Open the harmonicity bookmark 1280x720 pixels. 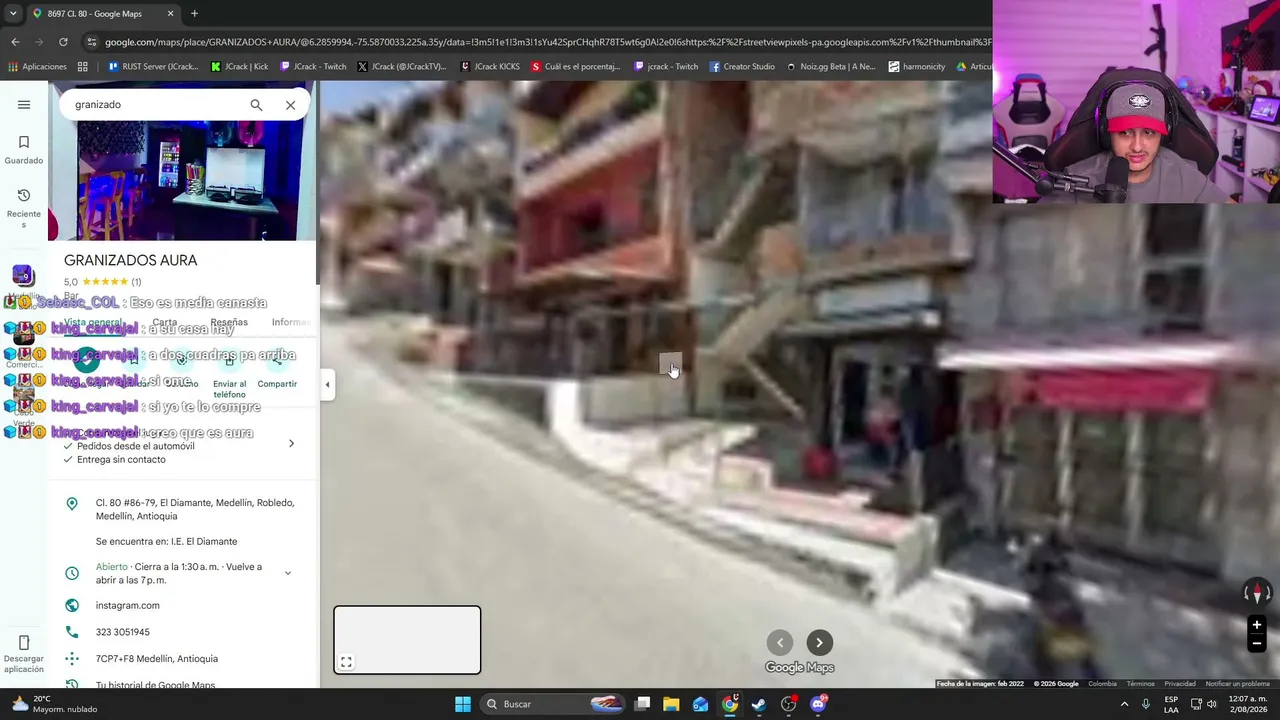pos(916,67)
